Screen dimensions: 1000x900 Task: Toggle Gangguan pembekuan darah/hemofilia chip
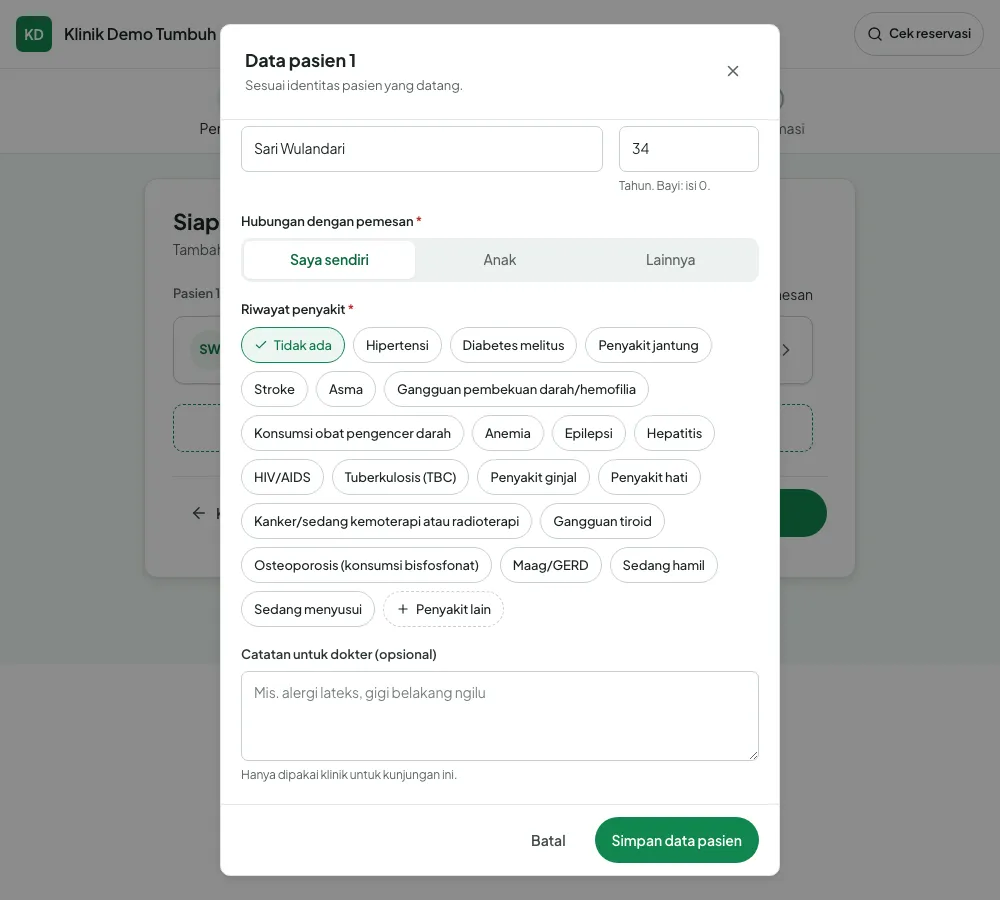coord(517,389)
